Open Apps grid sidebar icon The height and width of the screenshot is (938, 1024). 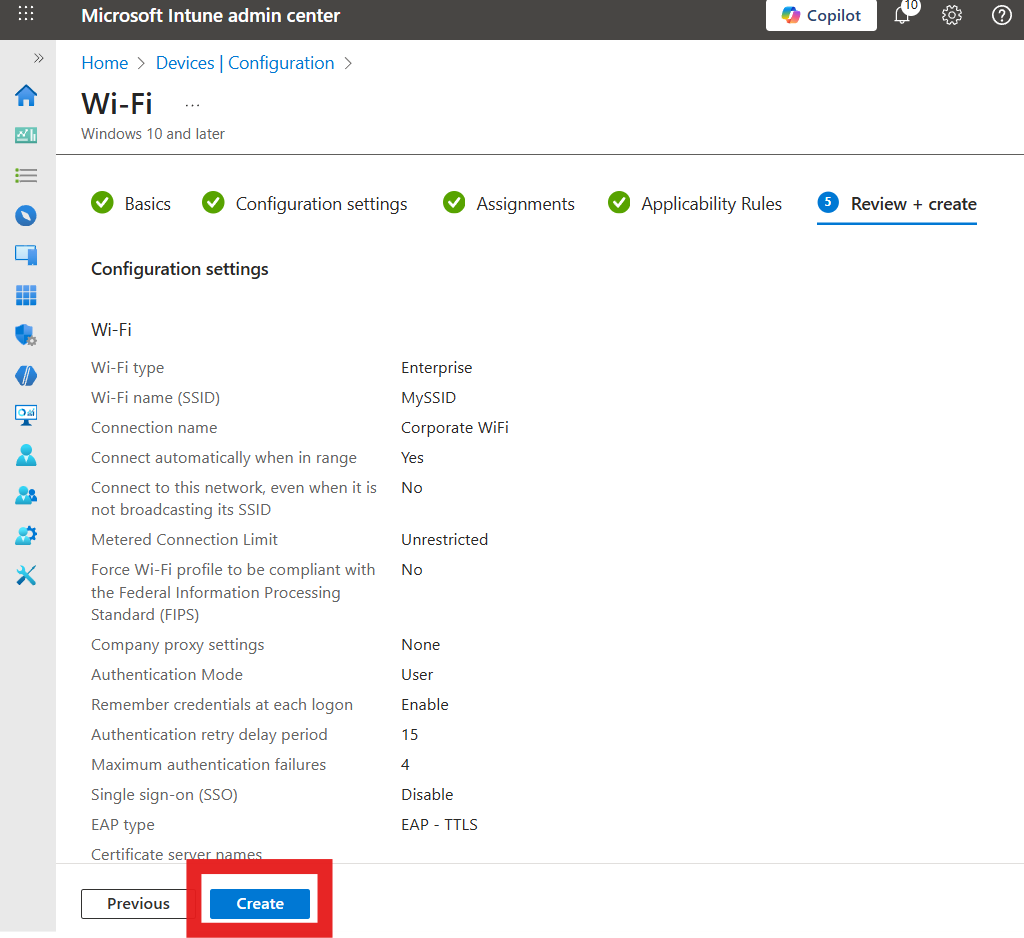[26, 295]
